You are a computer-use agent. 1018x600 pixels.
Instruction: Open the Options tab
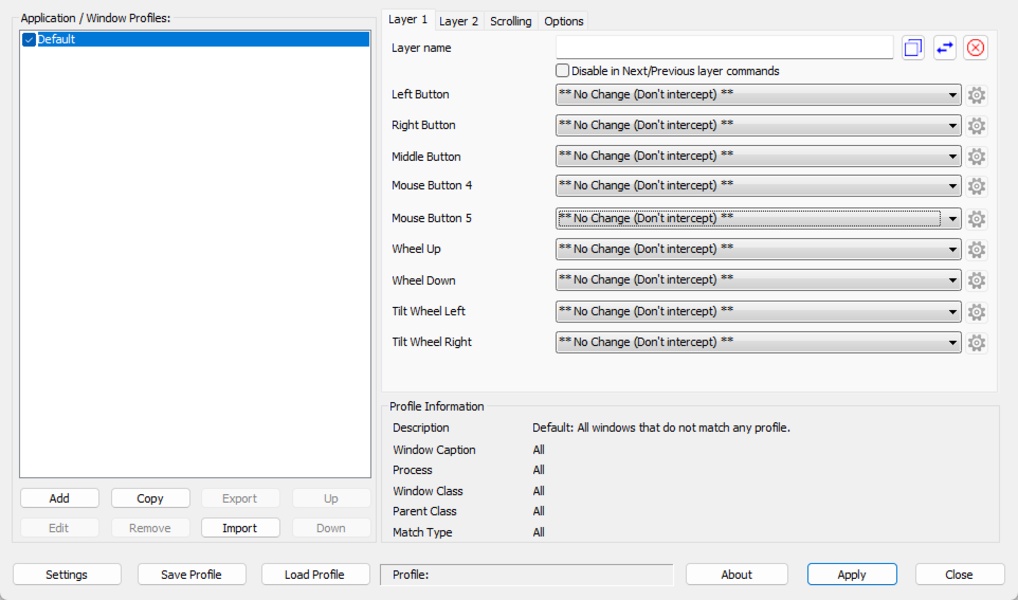point(564,21)
